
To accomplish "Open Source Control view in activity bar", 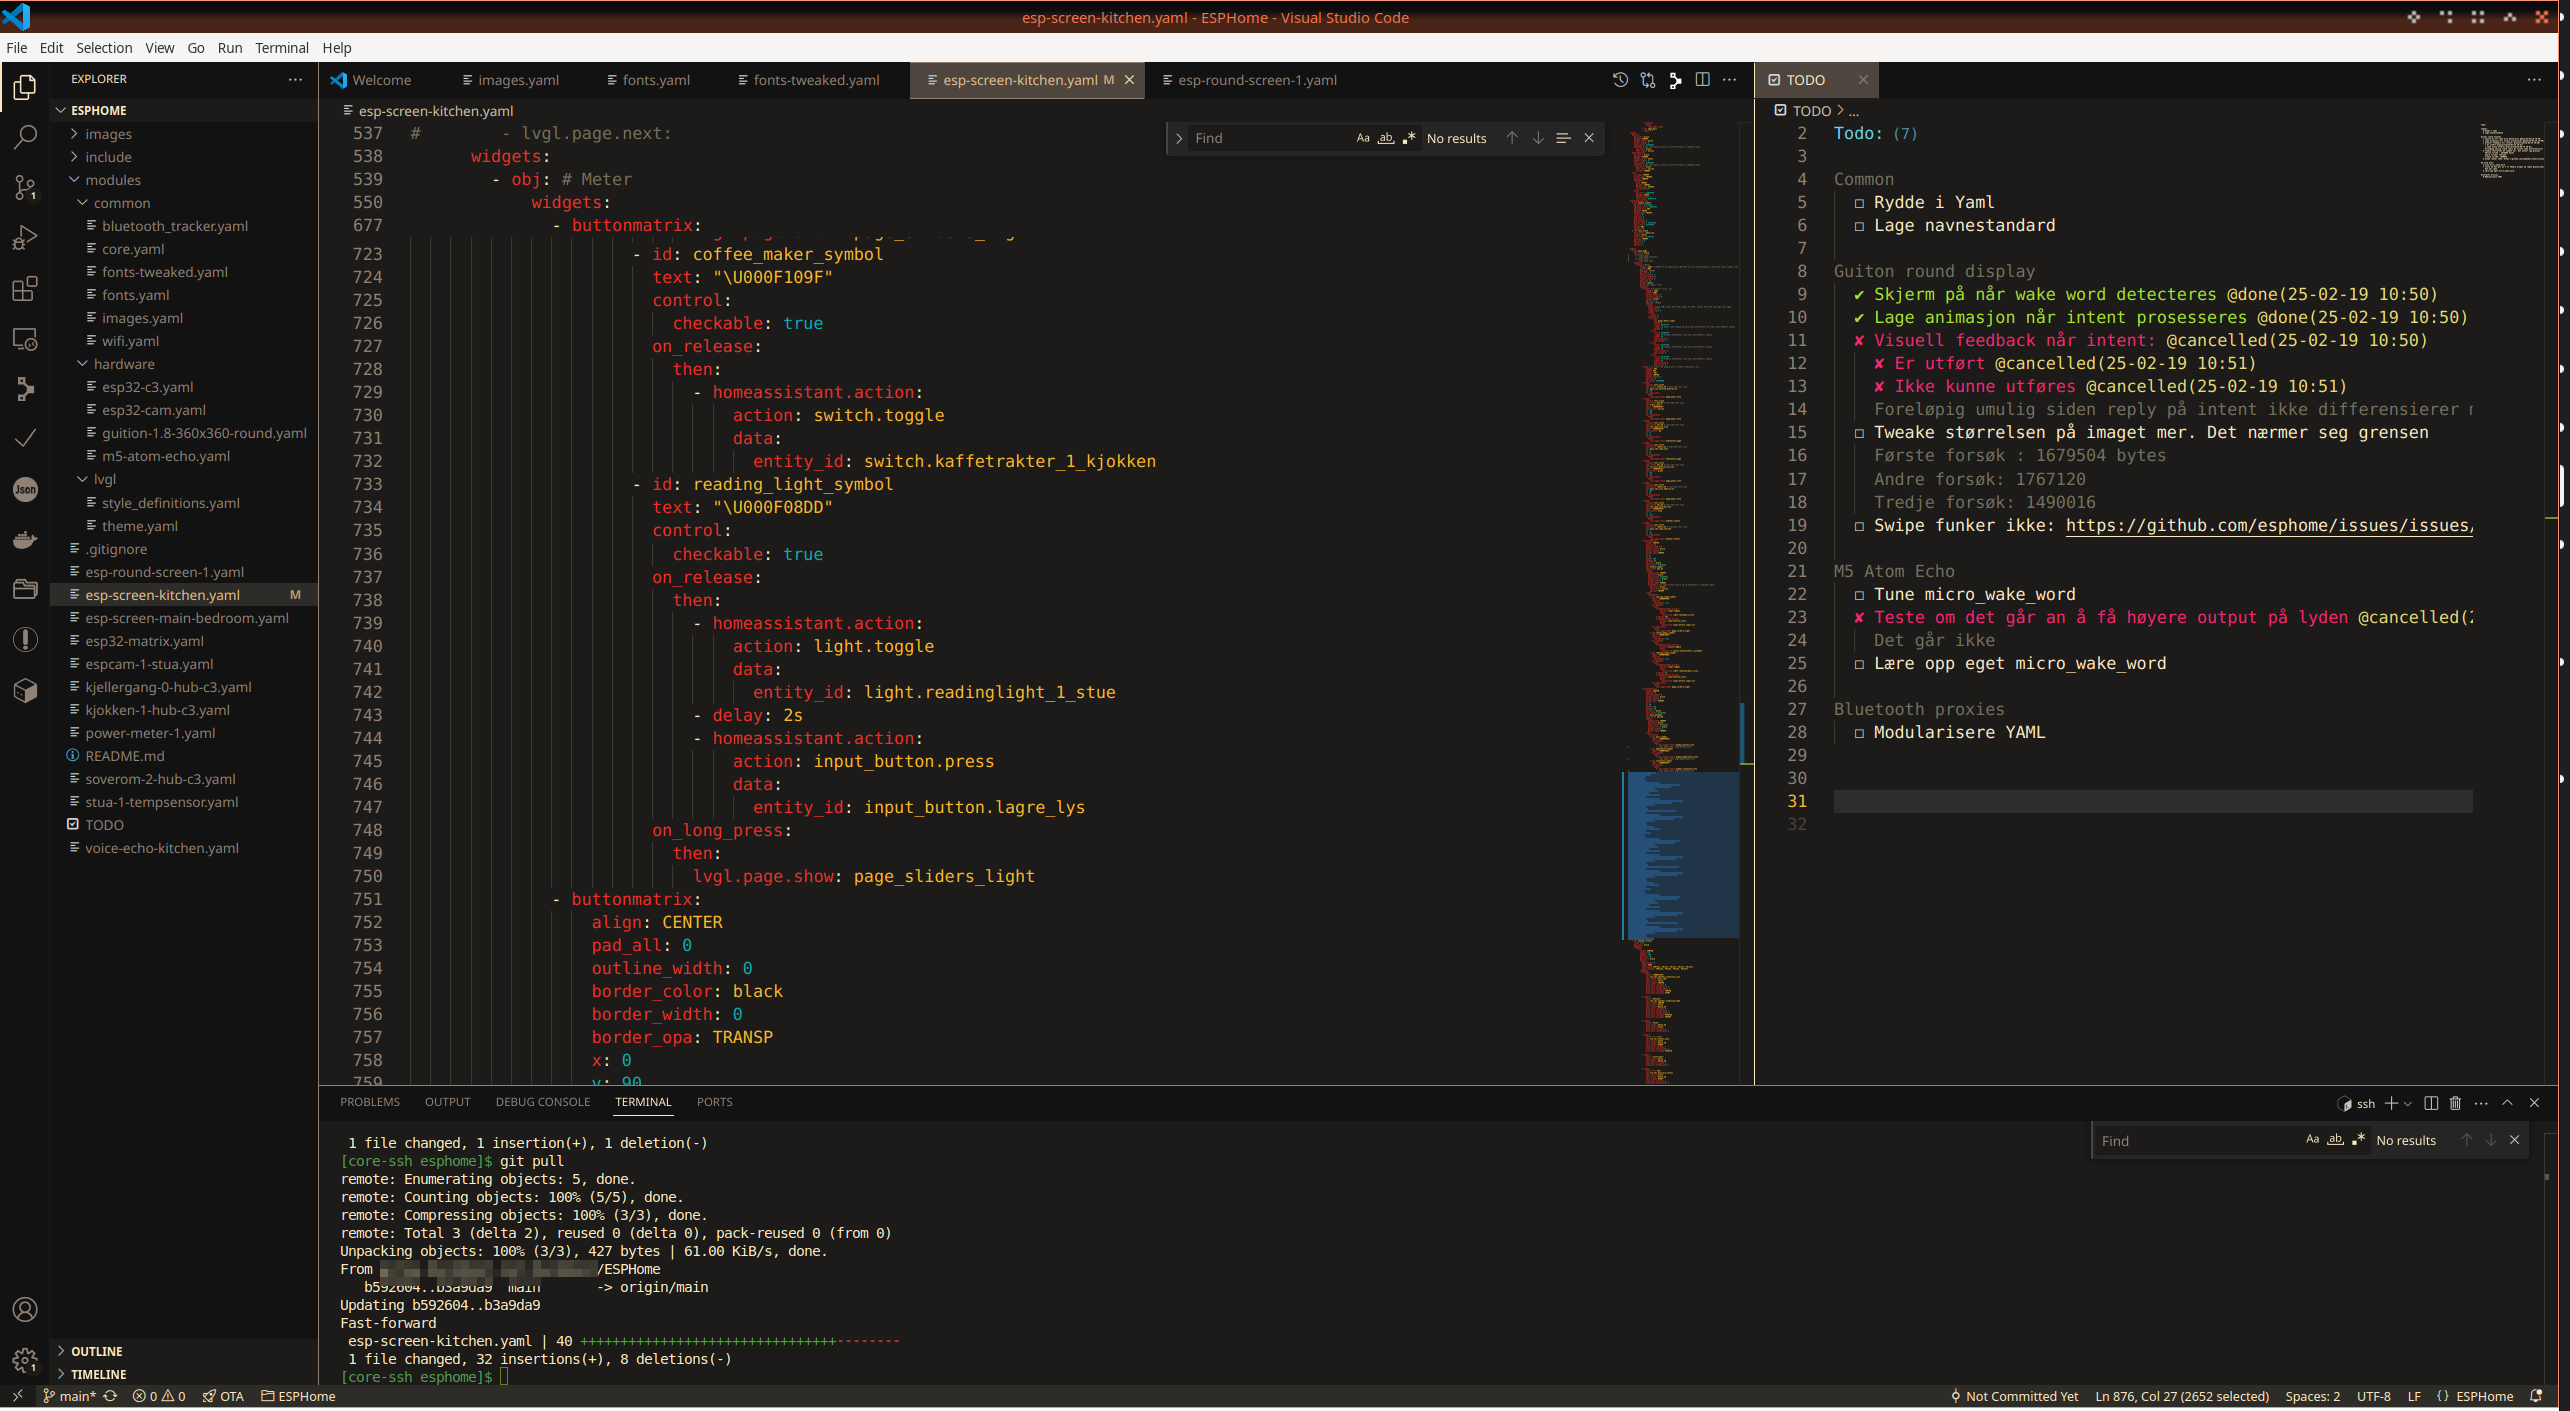I will click(25, 187).
